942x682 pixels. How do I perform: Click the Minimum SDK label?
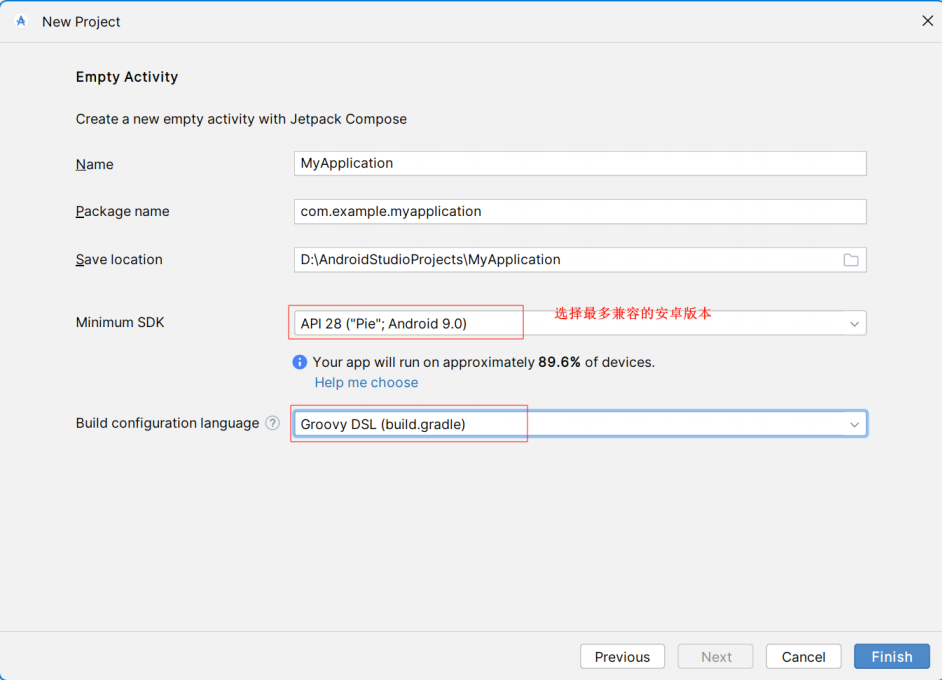[x=120, y=323]
